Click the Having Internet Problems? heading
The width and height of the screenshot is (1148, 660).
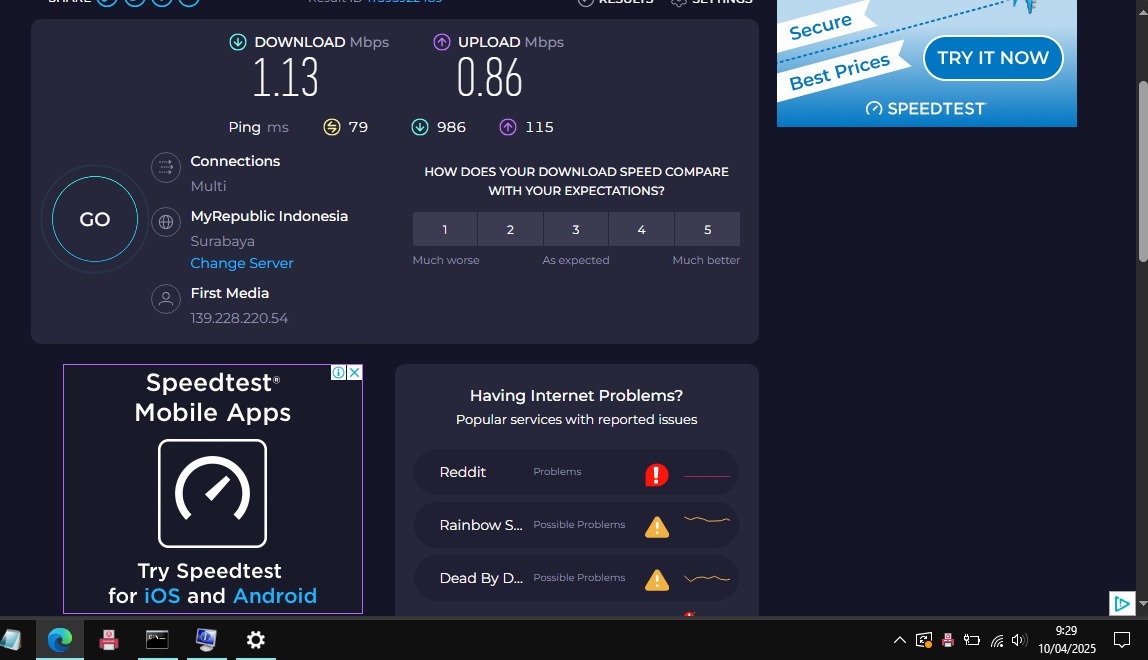coord(576,396)
